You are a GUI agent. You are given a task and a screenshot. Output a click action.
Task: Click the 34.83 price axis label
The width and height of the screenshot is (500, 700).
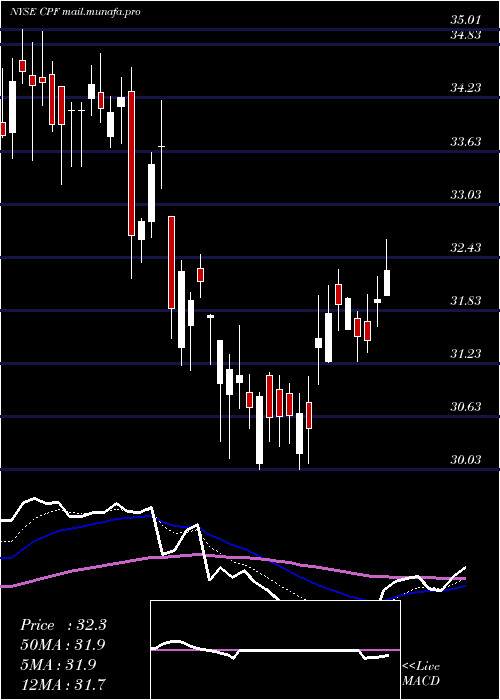[x=465, y=35]
